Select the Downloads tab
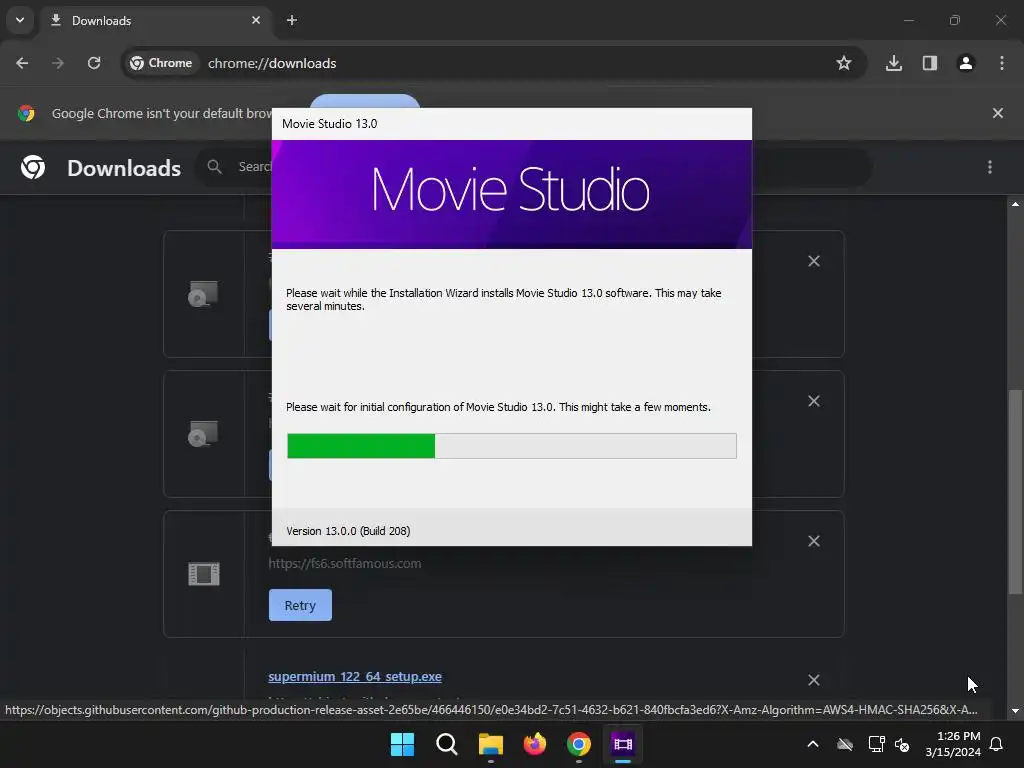 click(x=157, y=20)
